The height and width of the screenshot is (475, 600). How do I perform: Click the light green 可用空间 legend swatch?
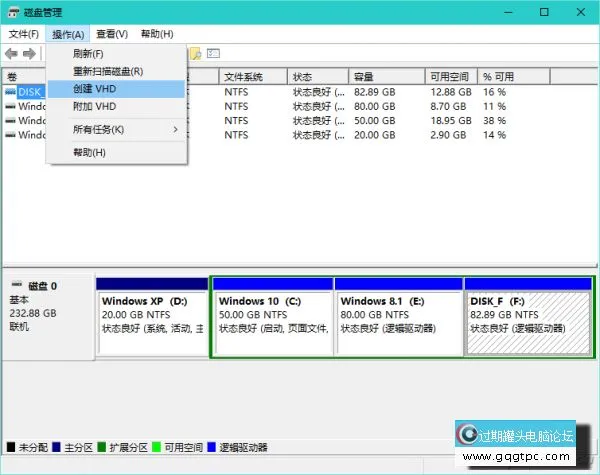(x=156, y=447)
